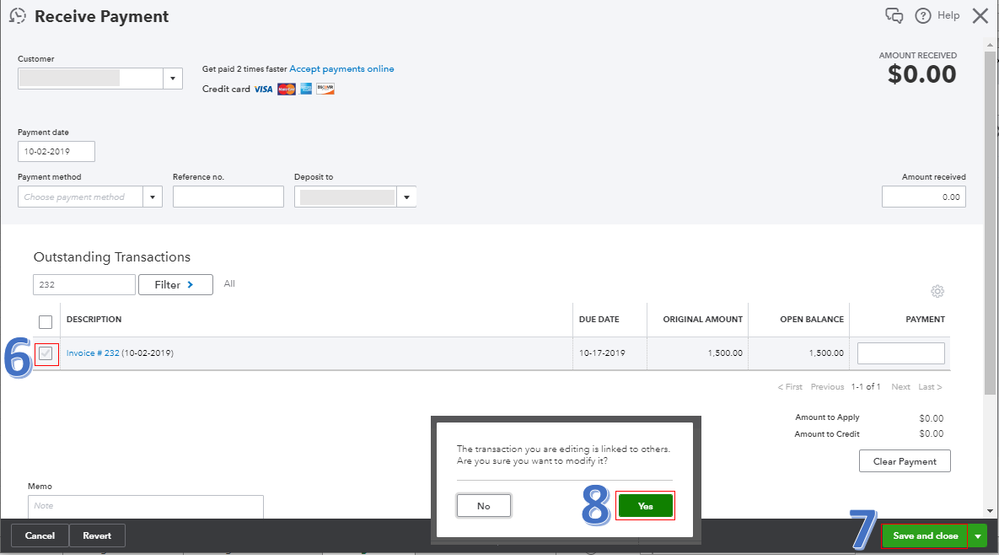Screen dimensions: 999x555
Task: Toggle the select-all transactions checkbox
Action: tap(45, 322)
